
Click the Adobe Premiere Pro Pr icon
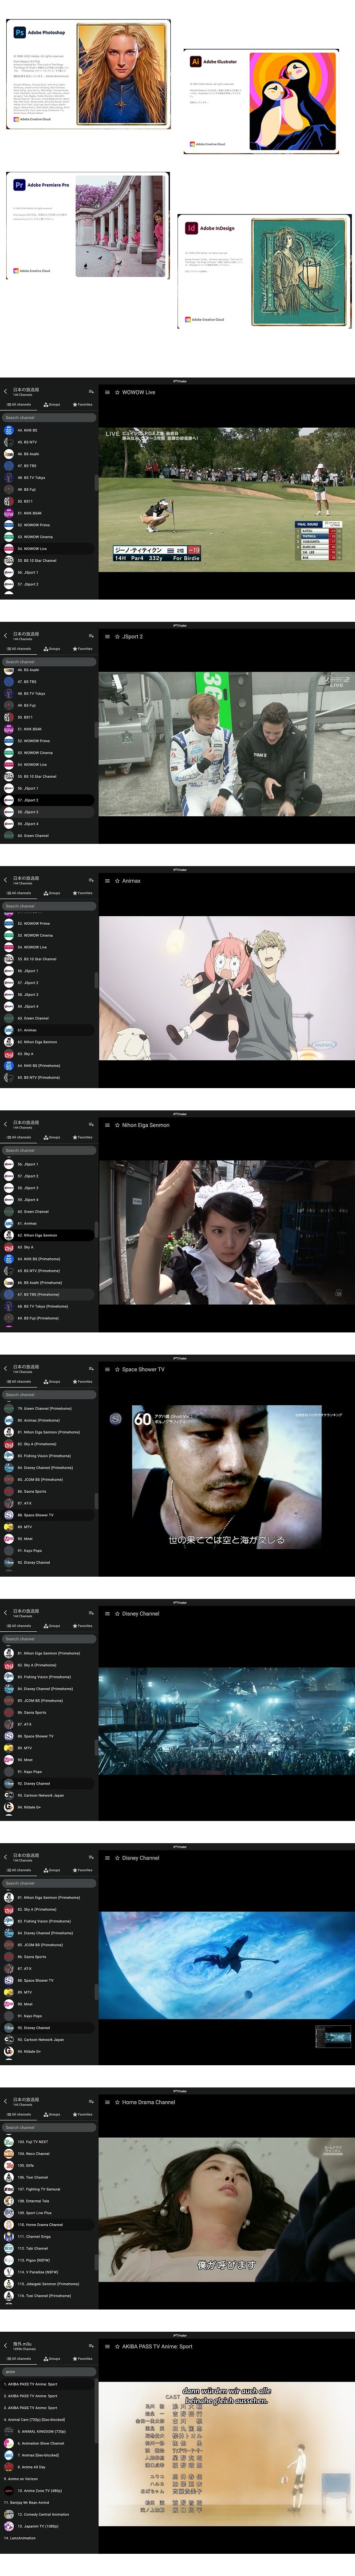tap(19, 185)
